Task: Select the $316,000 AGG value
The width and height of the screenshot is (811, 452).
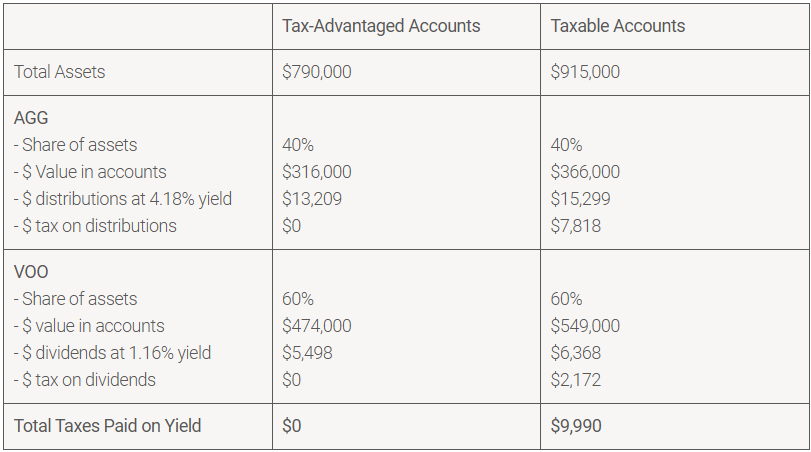Action: click(x=317, y=172)
